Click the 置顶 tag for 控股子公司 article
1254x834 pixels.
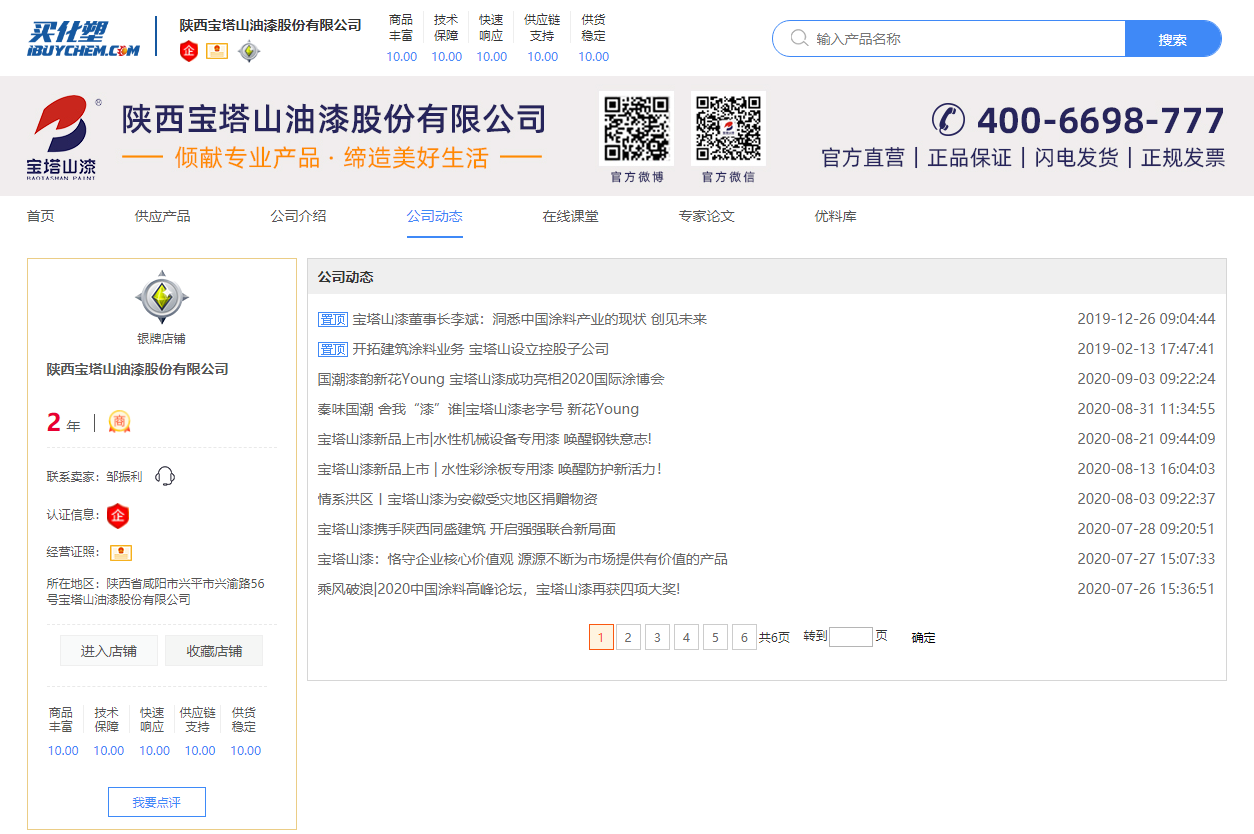tap(333, 349)
